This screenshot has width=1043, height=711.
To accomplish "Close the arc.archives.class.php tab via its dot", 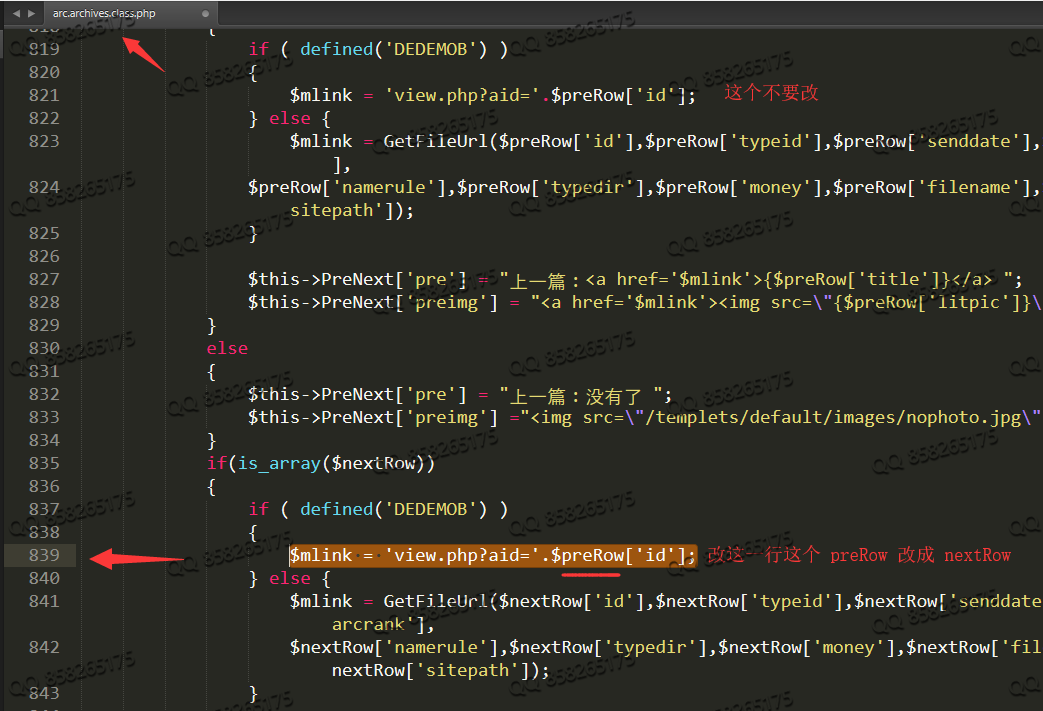I will [x=205, y=14].
